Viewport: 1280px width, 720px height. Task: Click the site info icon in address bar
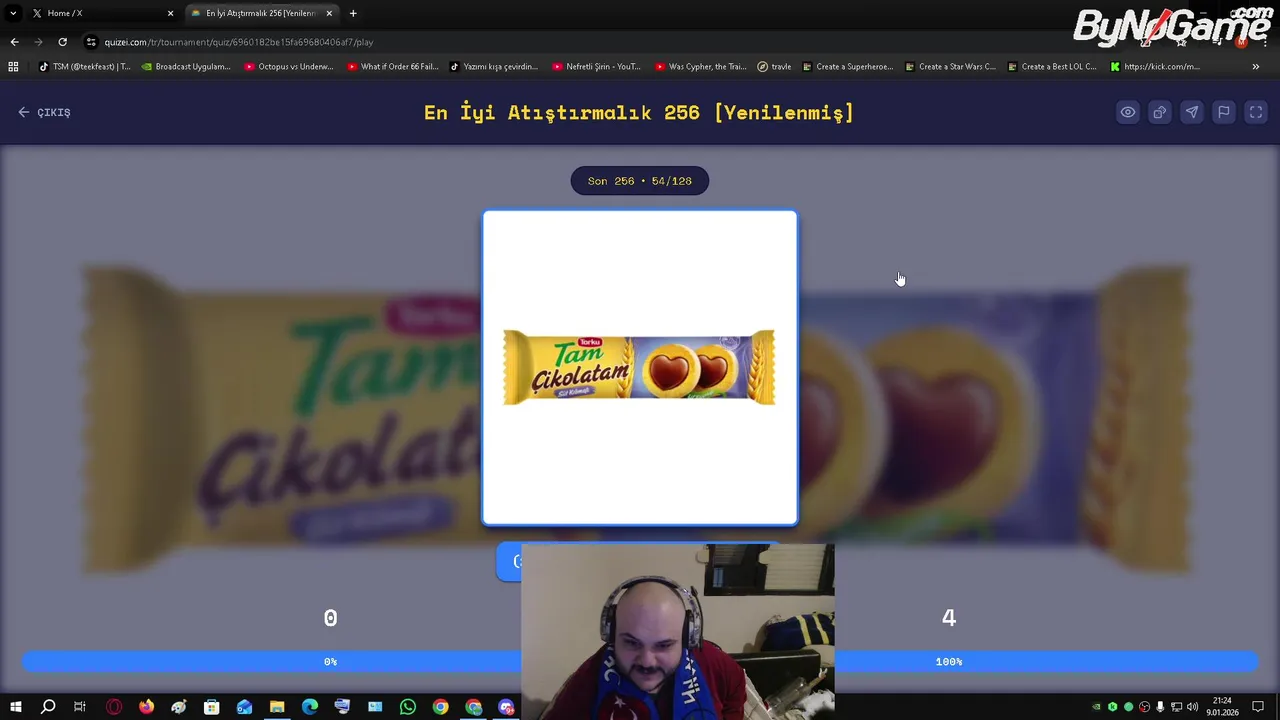click(91, 42)
